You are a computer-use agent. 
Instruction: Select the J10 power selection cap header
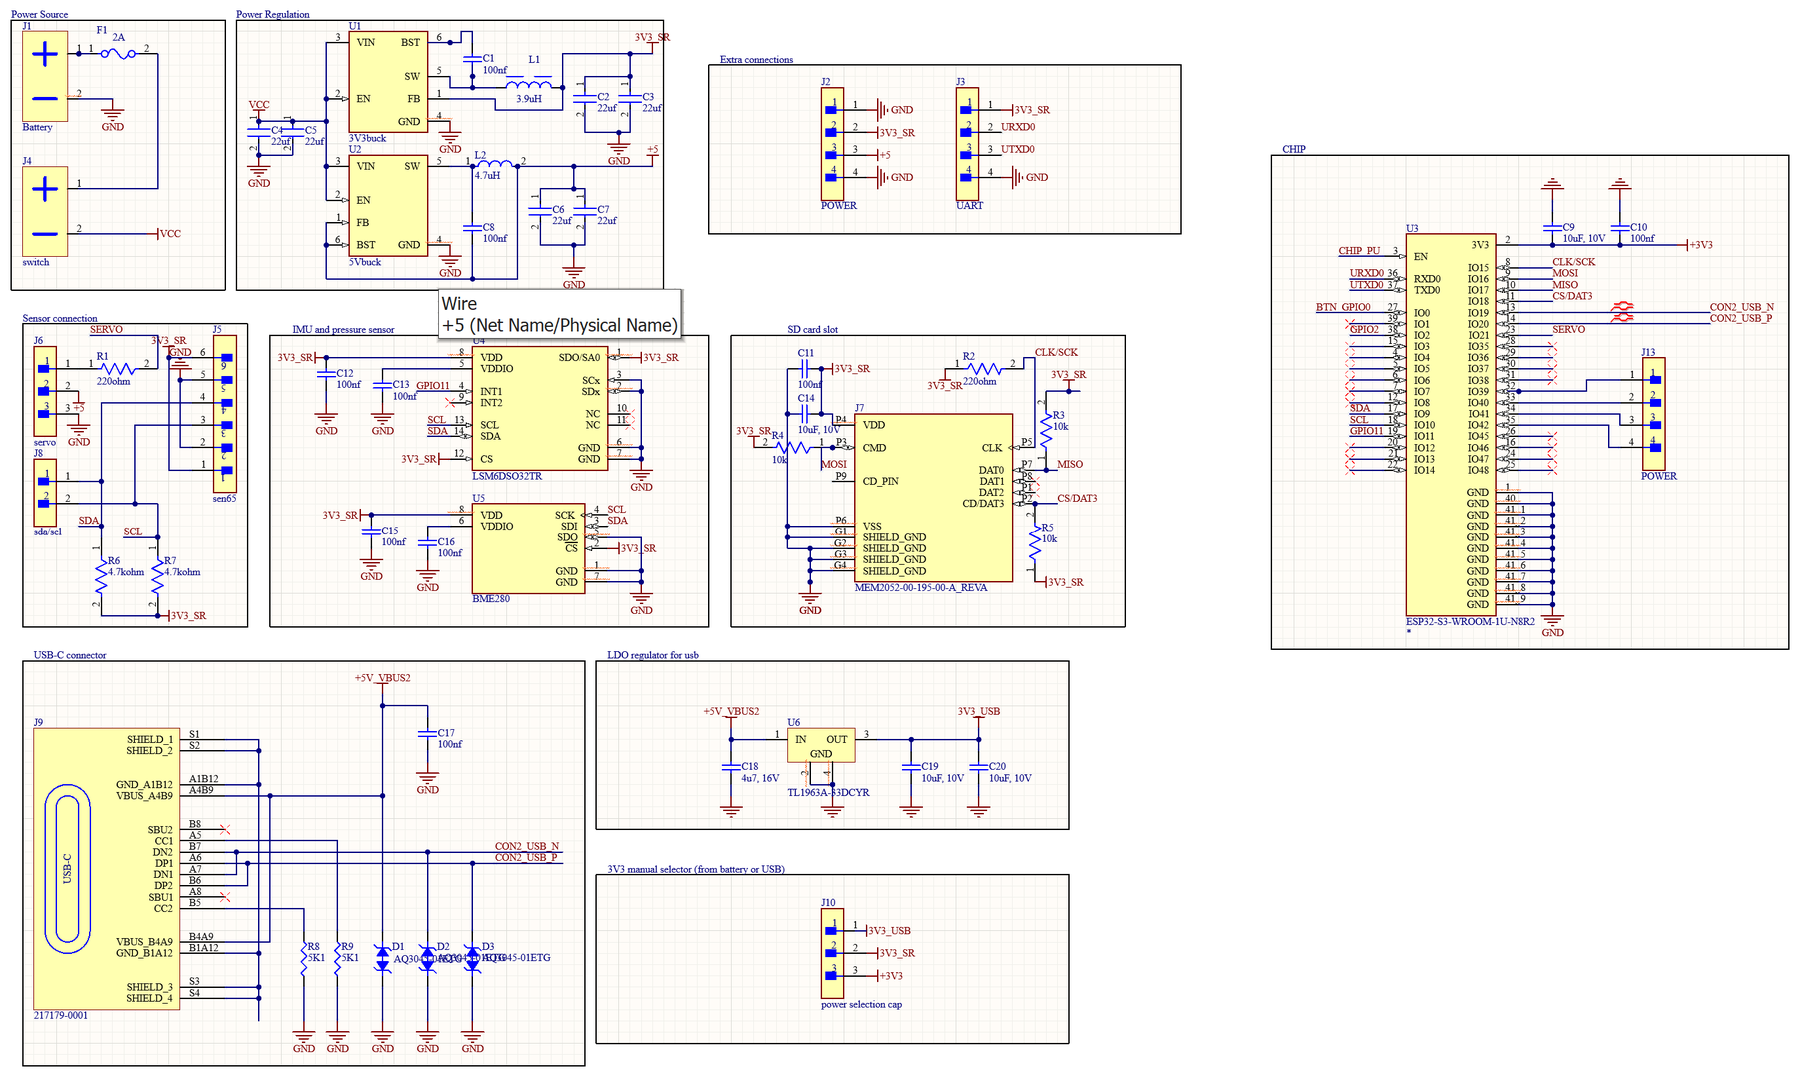[x=831, y=953]
